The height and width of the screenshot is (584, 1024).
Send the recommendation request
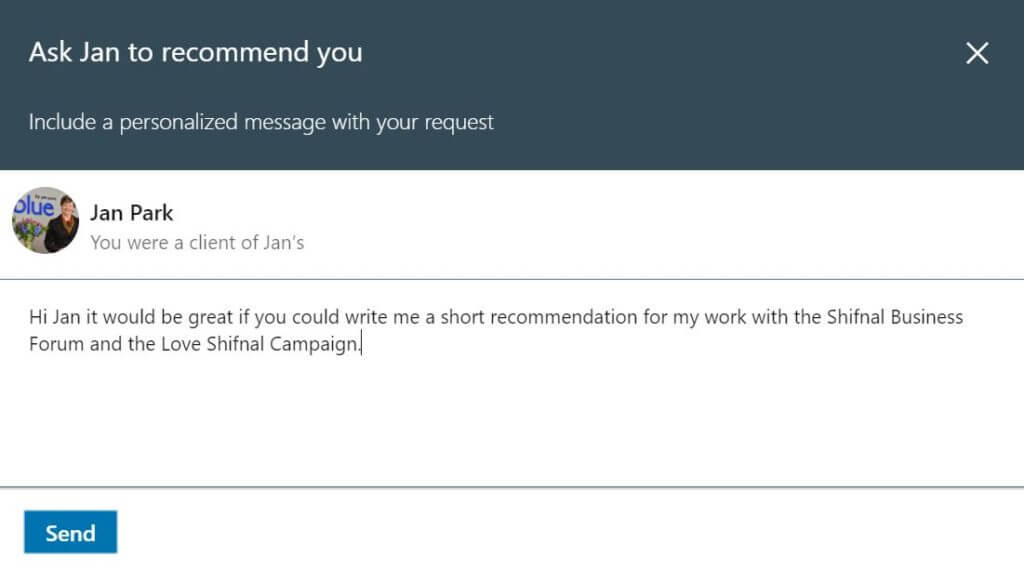coord(70,533)
